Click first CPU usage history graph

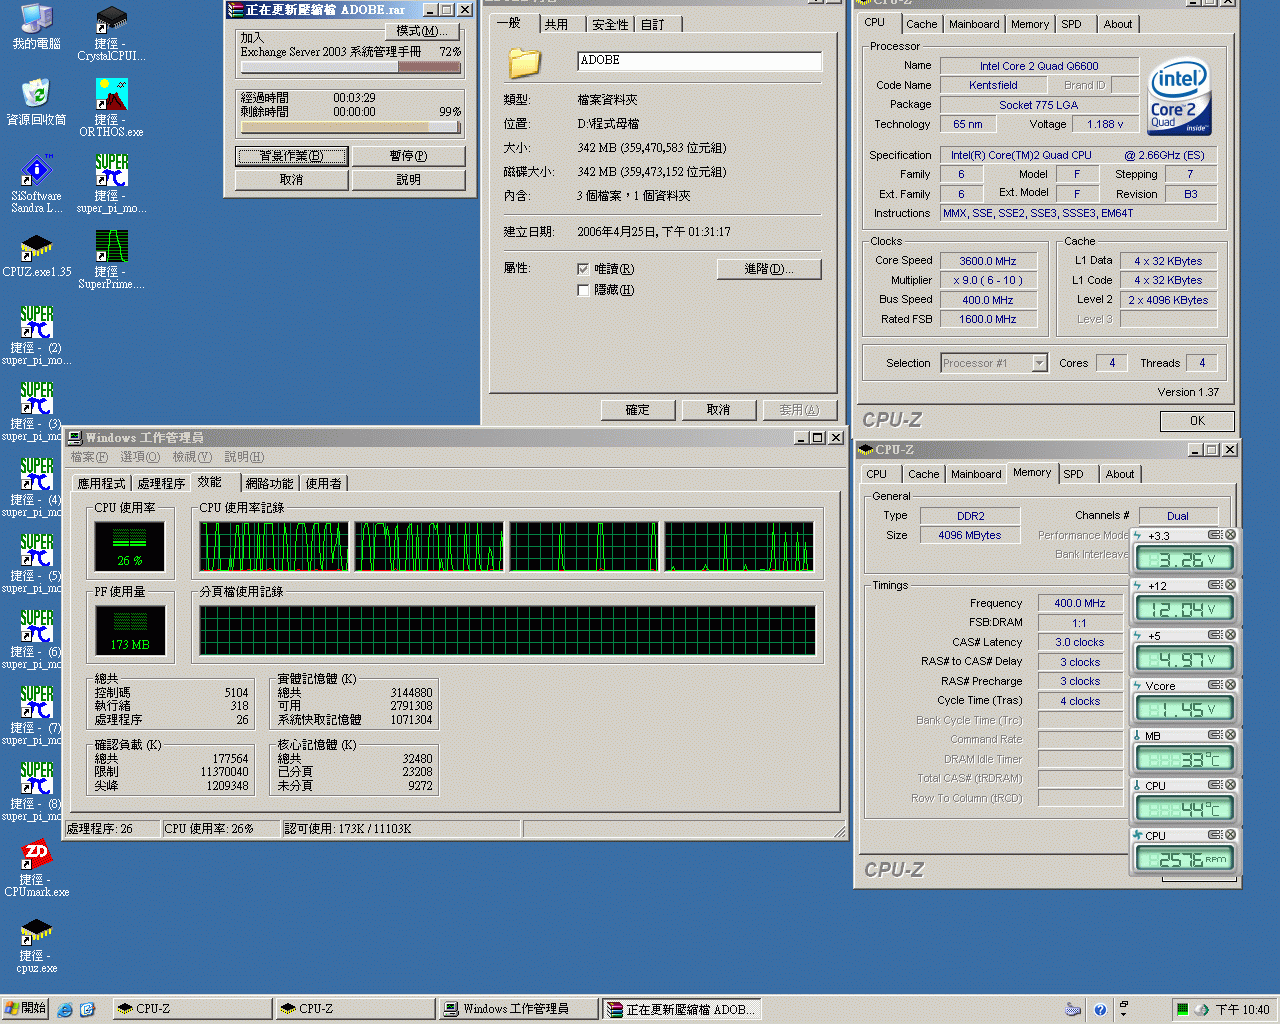pos(275,546)
